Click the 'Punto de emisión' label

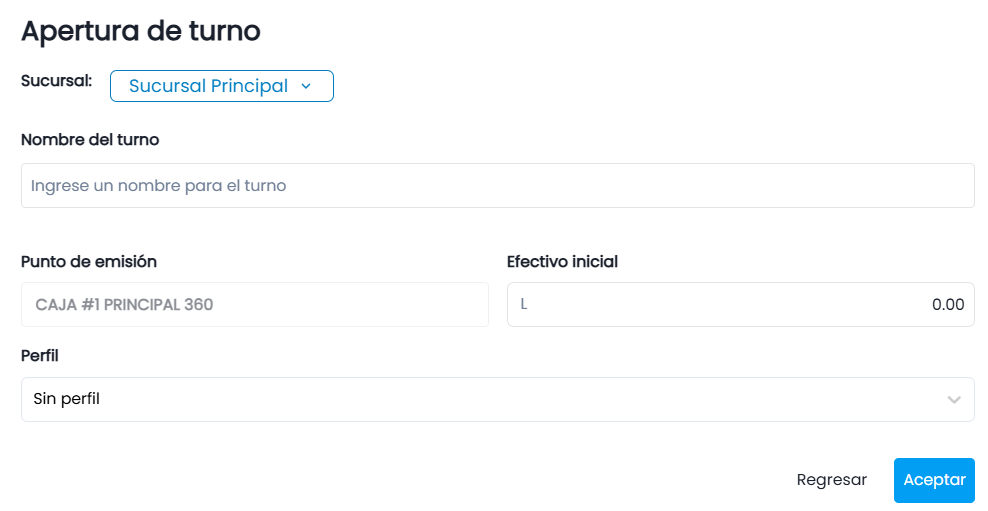pos(89,261)
